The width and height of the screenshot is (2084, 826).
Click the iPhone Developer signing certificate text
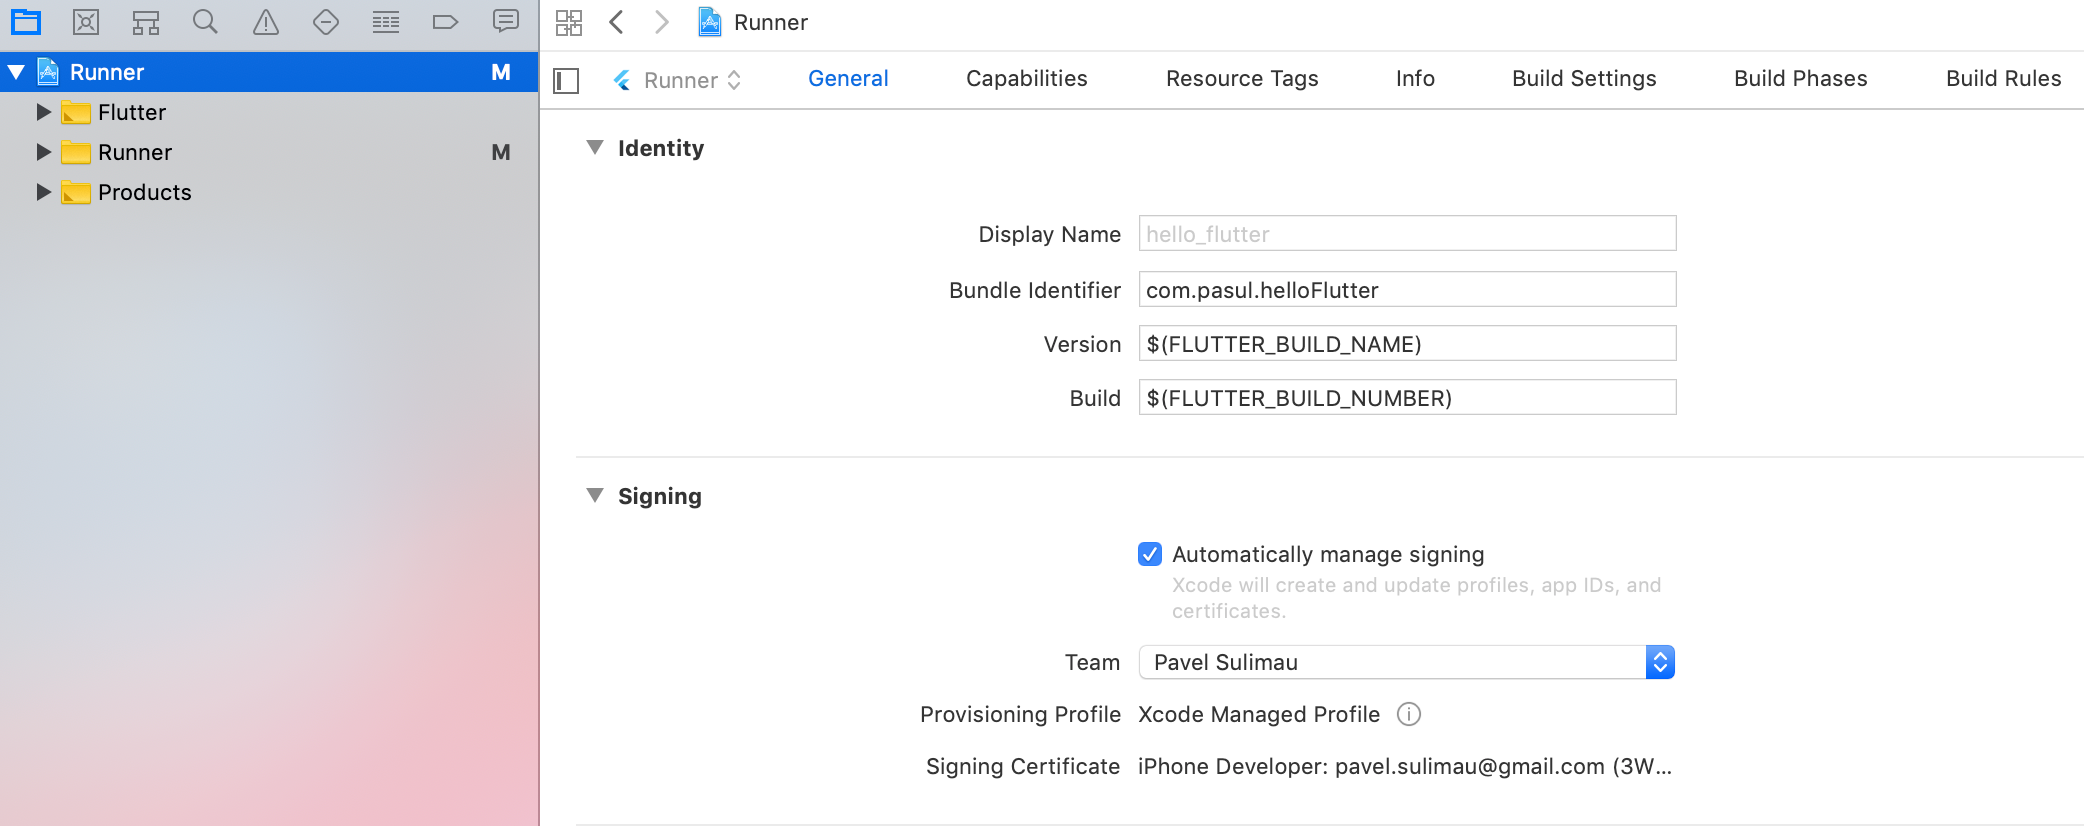(1405, 766)
